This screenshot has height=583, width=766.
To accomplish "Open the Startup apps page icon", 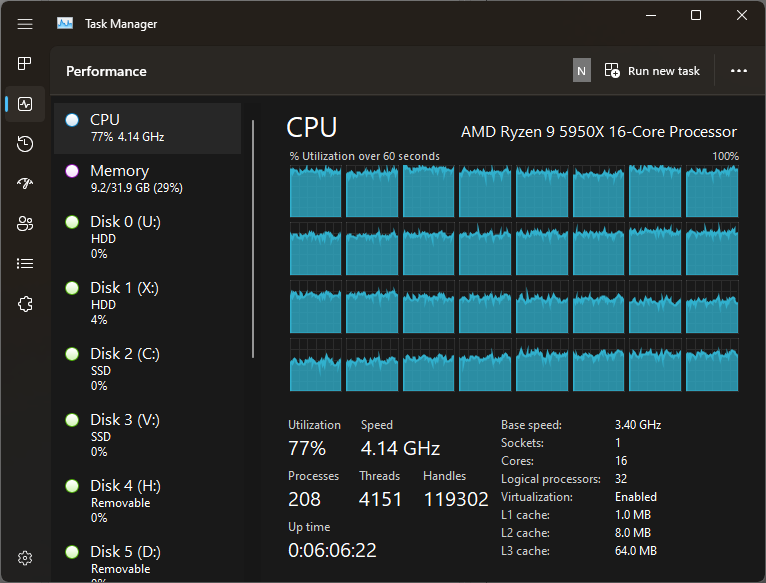I will [25, 184].
